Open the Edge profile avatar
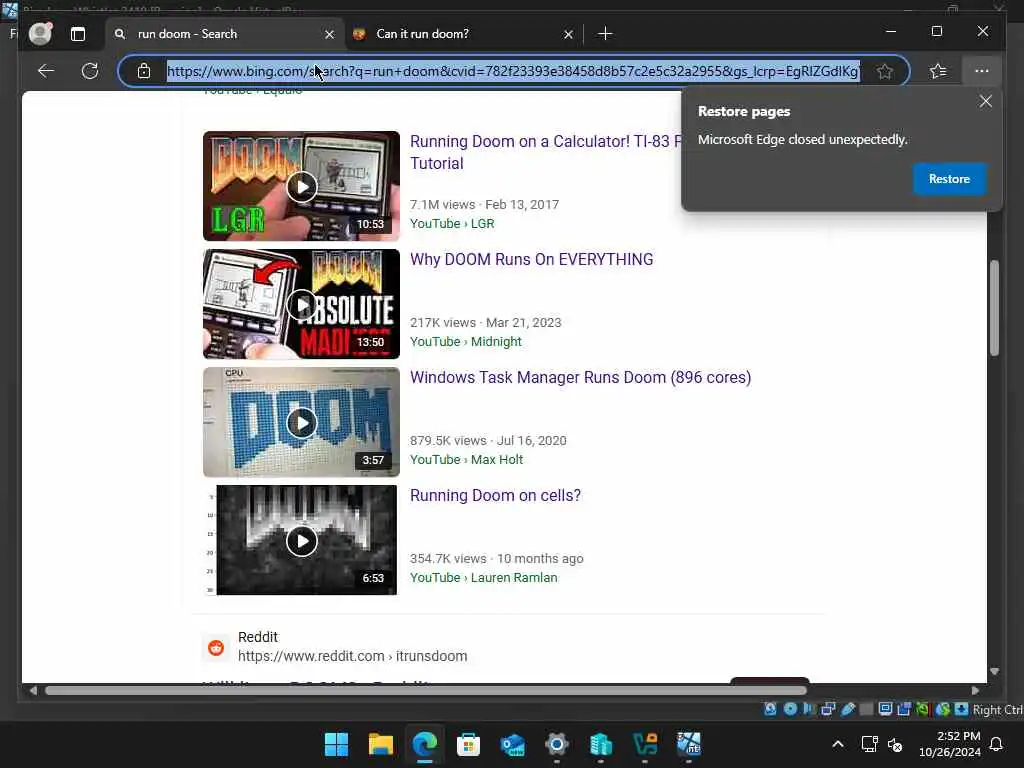 coord(40,33)
